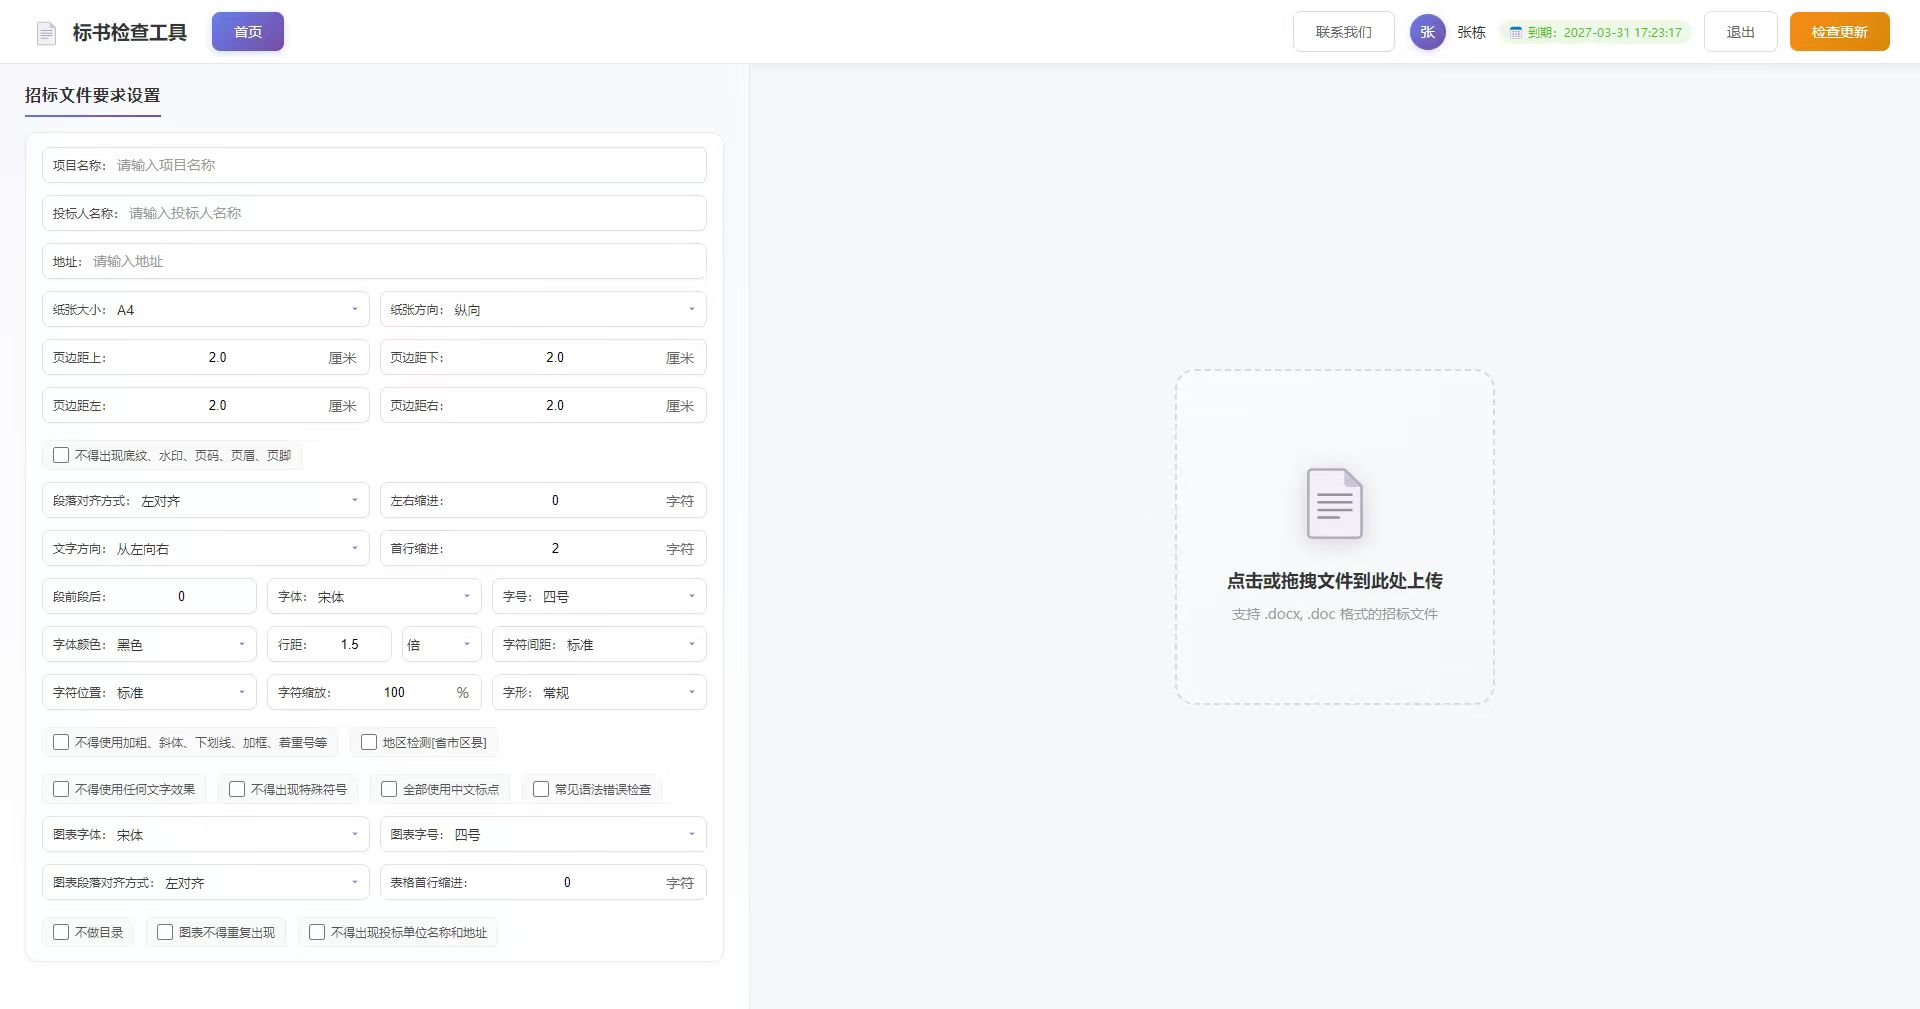Enable 常见语法错误检查 checkbox
The image size is (1920, 1009).
(541, 789)
